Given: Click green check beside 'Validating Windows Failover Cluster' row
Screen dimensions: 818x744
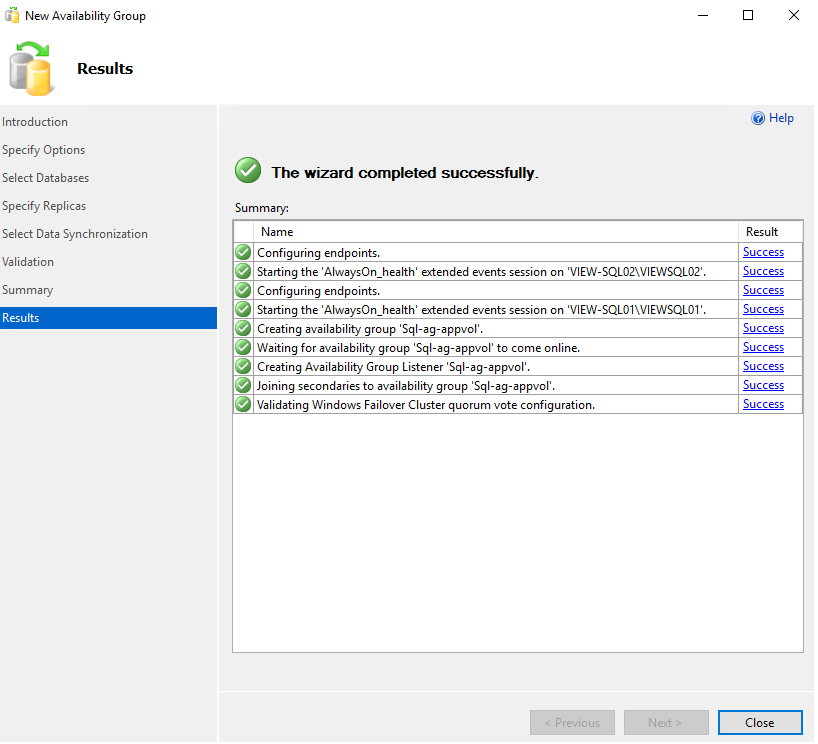Looking at the screenshot, I should coord(243,404).
